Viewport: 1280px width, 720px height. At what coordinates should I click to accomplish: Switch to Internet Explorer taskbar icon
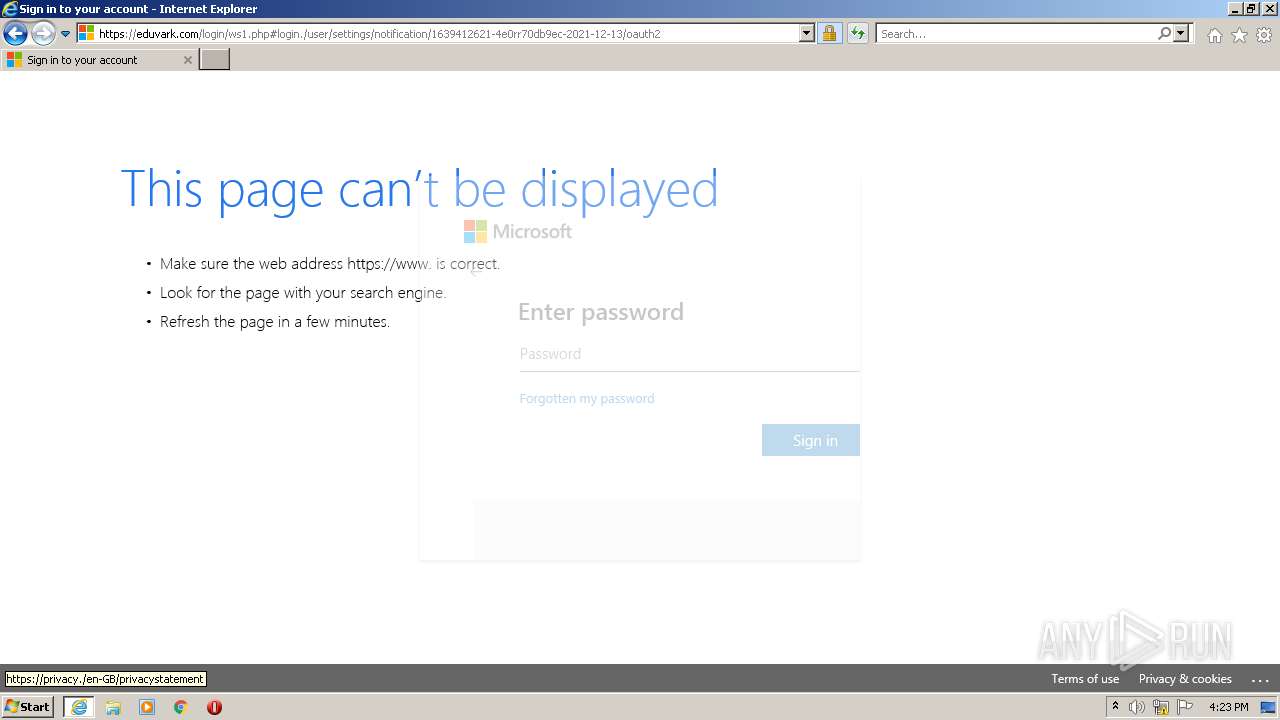[x=79, y=707]
